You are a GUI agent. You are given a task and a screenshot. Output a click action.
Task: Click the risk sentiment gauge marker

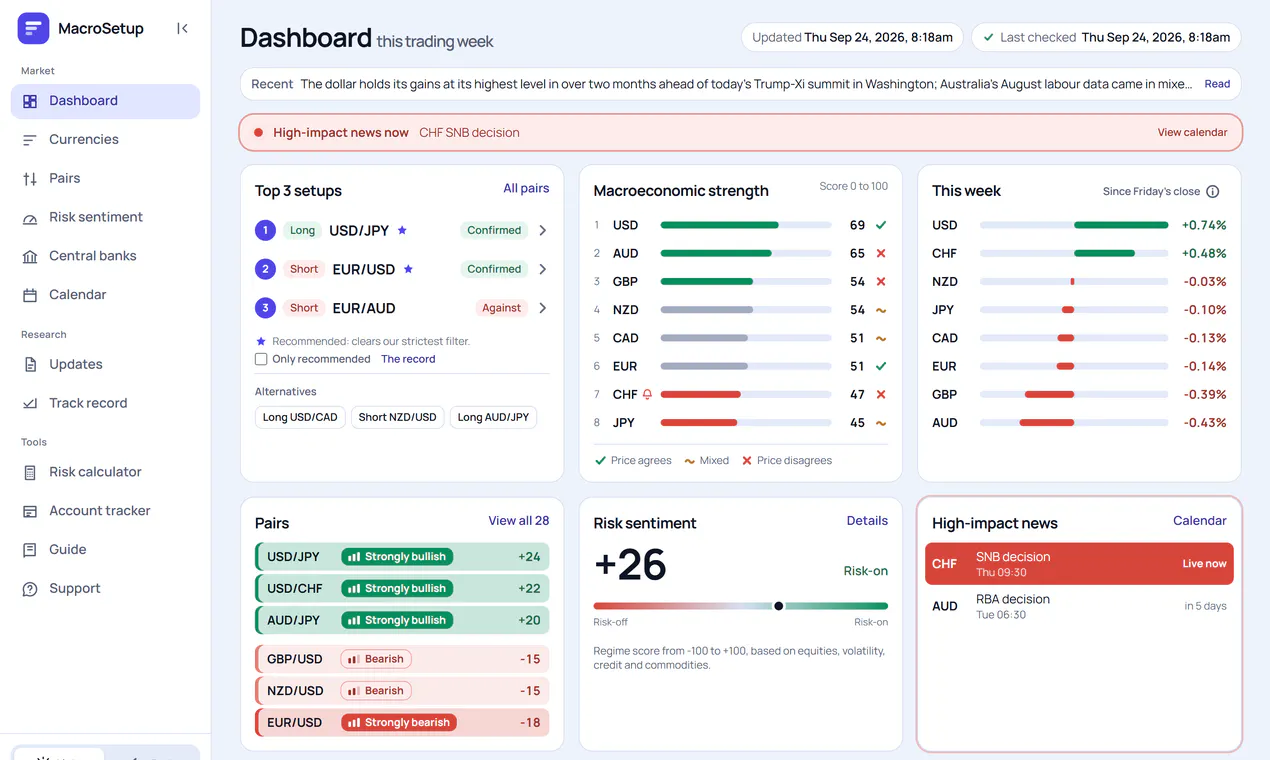coord(779,606)
